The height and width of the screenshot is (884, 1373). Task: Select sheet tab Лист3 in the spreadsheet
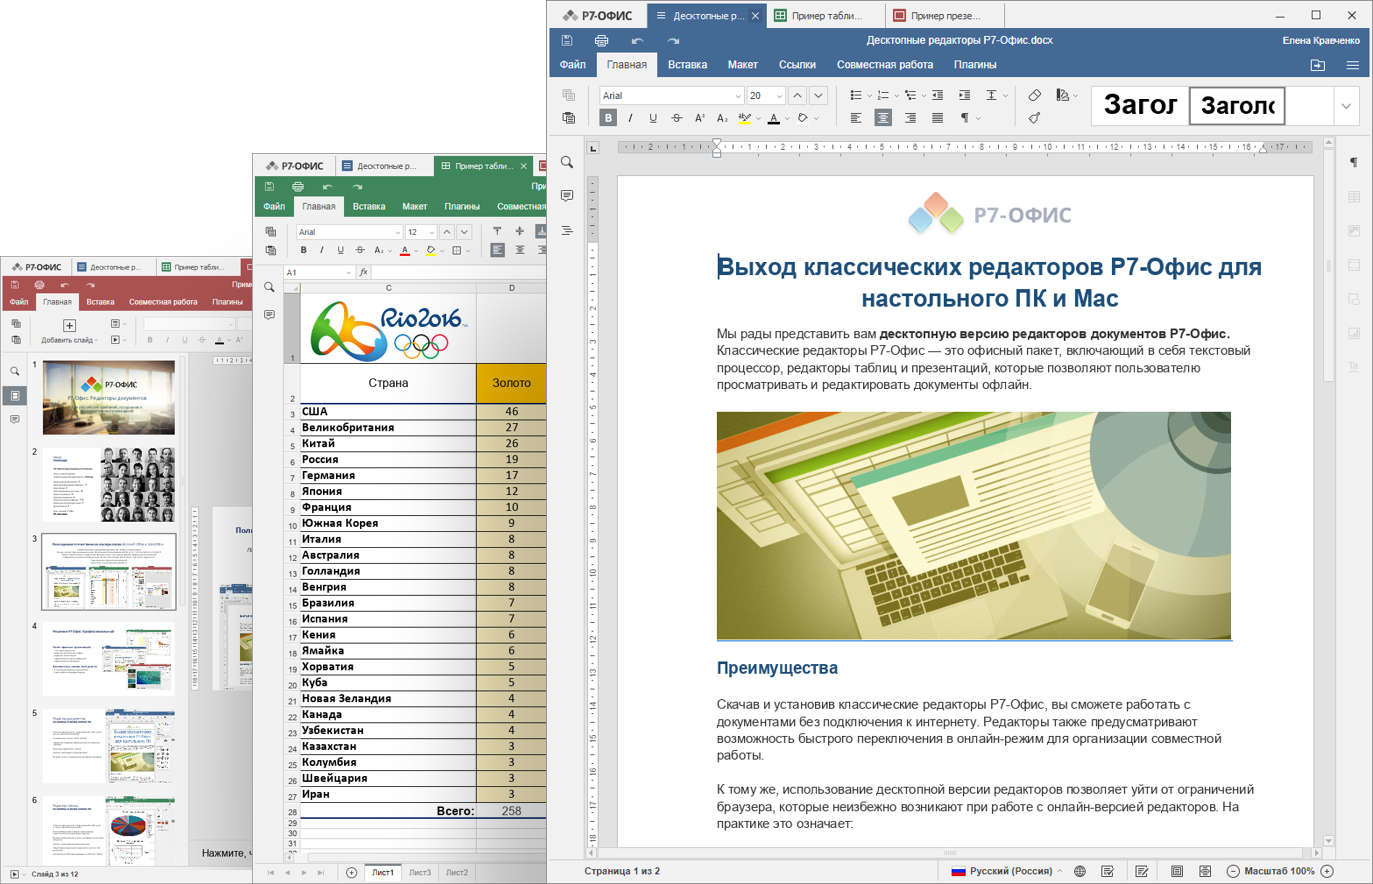pyautogui.click(x=420, y=873)
